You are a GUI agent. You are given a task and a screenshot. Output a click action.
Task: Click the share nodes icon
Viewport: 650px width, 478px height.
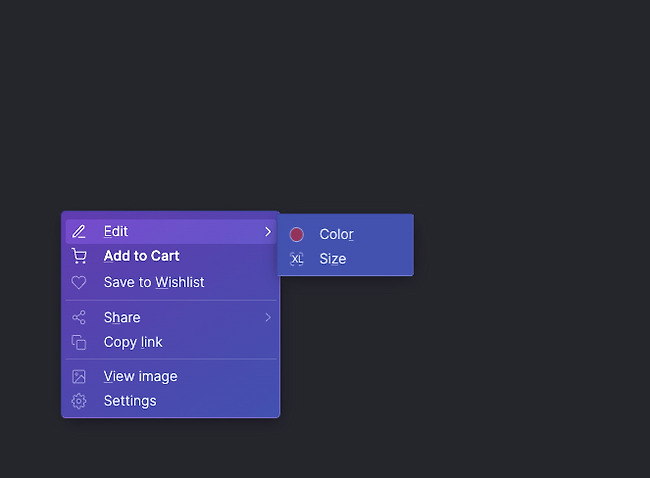point(79,318)
